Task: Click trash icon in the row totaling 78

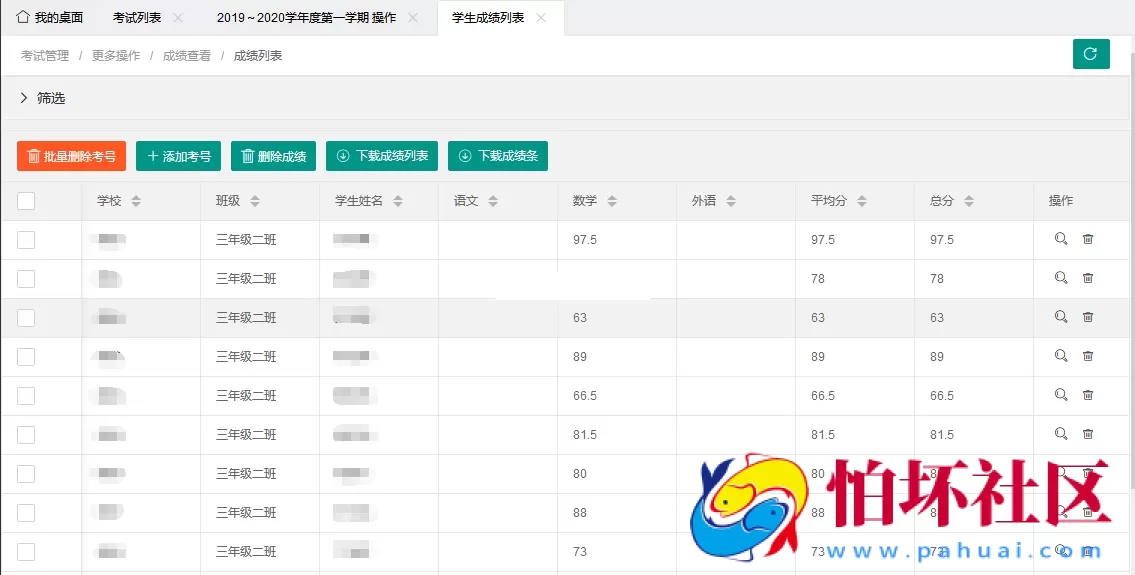Action: [1087, 278]
